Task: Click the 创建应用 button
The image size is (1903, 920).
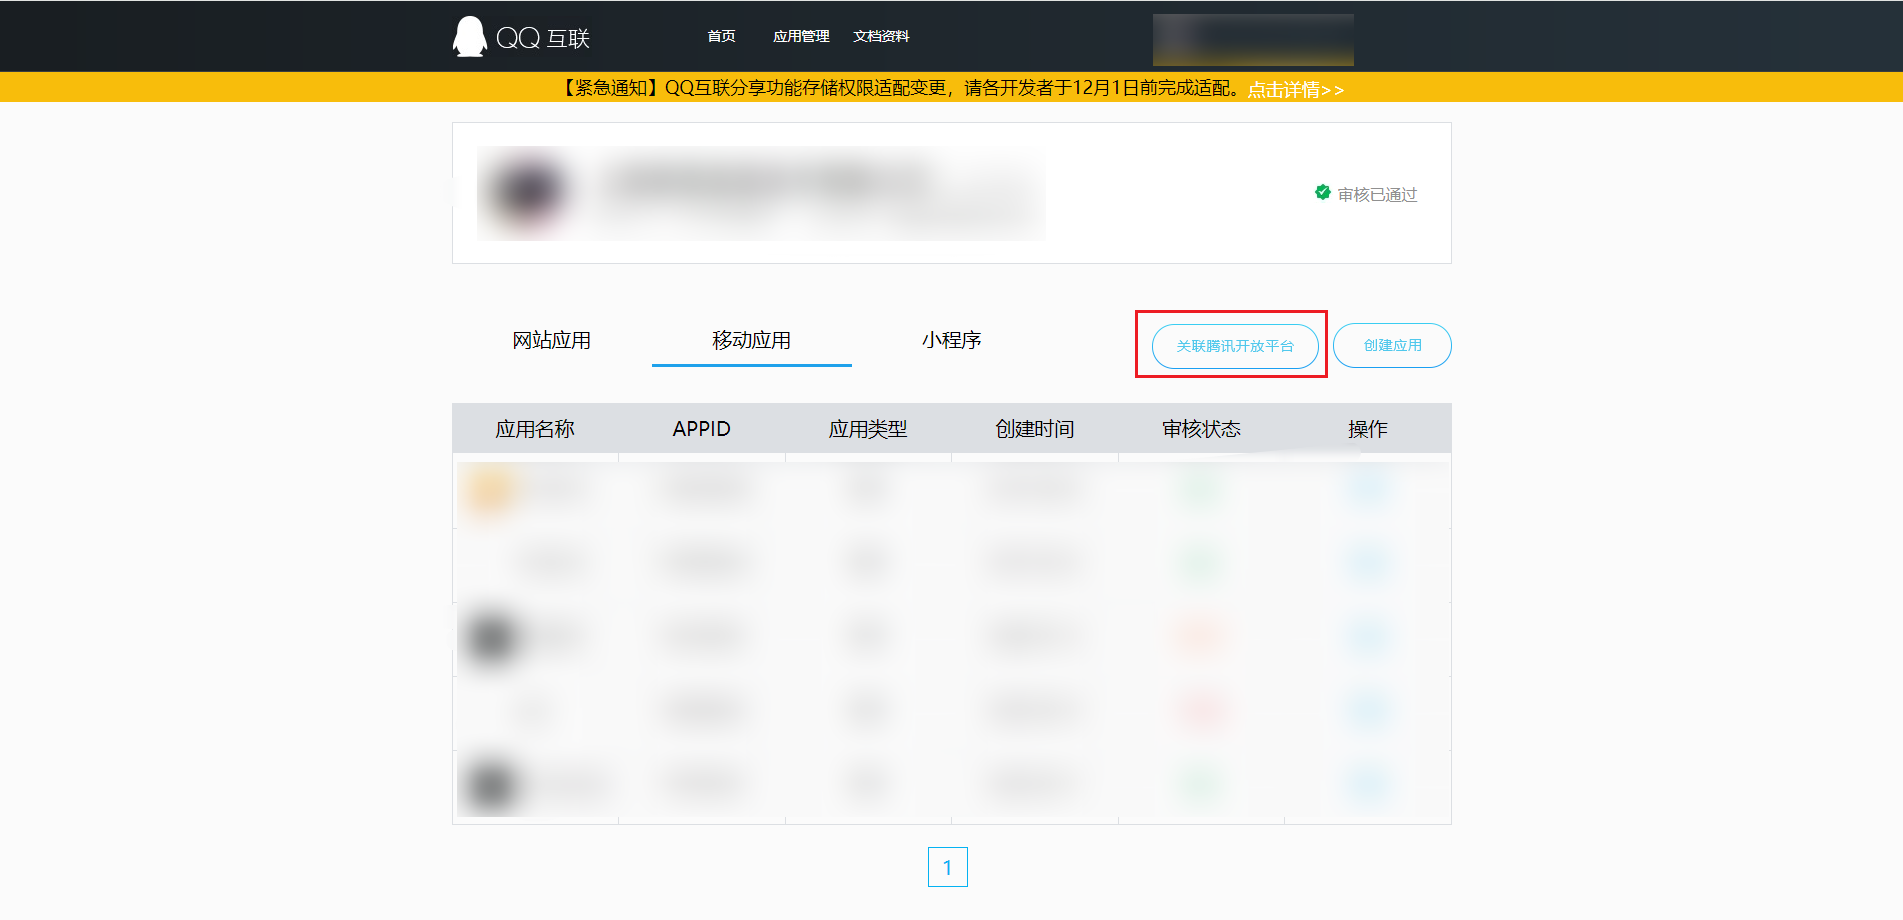Action: (x=1391, y=345)
